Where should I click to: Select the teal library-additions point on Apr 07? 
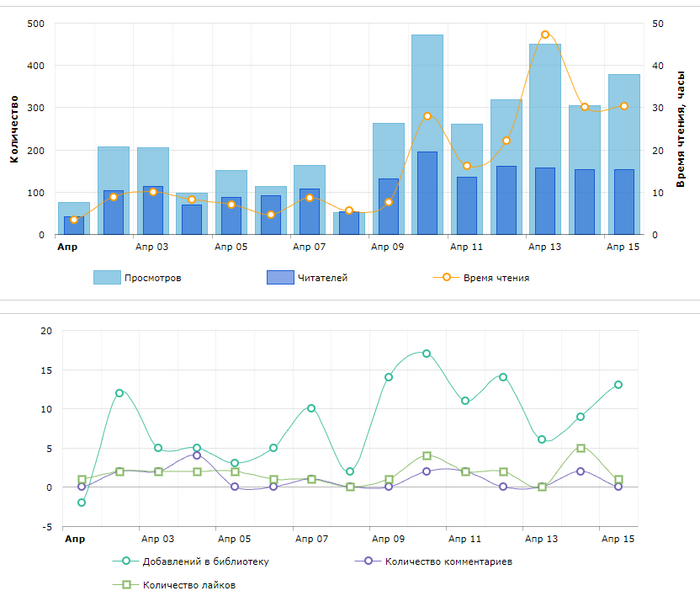[311, 408]
